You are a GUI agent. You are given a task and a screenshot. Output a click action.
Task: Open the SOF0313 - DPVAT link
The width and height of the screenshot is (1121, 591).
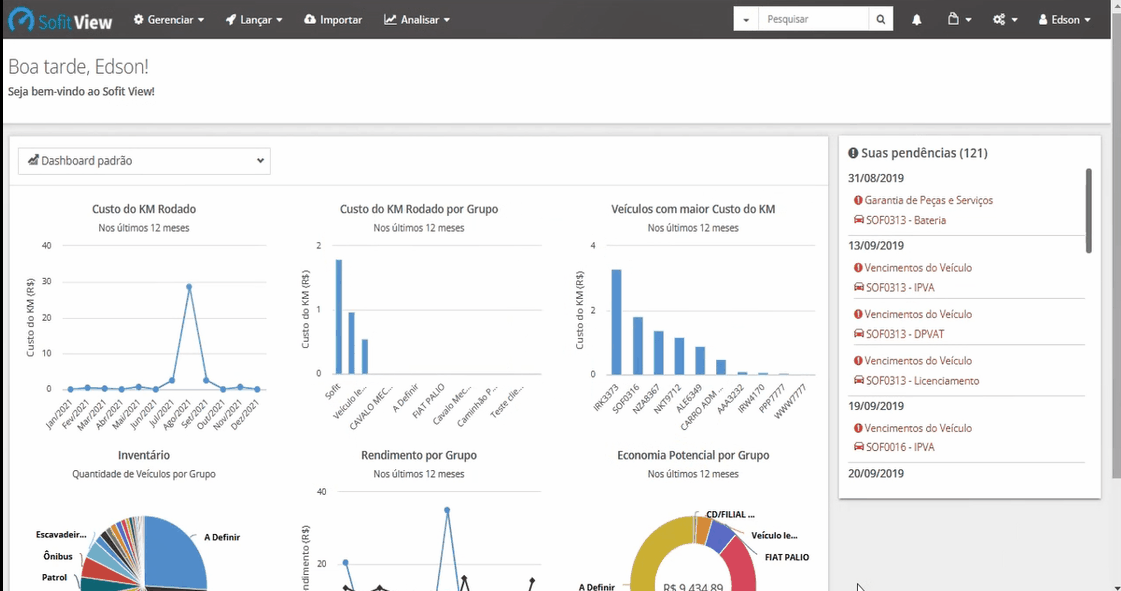(x=905, y=334)
